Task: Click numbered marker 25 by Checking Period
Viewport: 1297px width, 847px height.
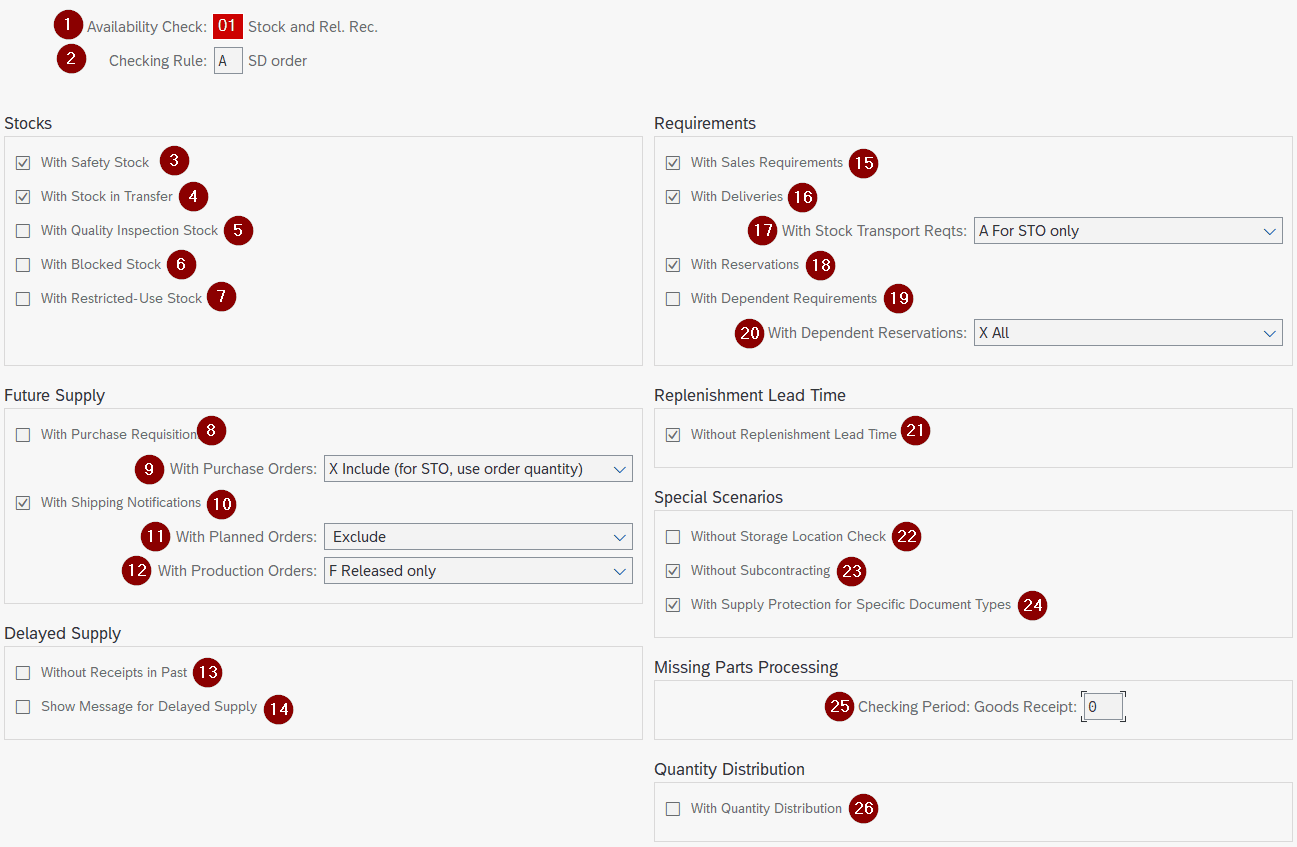Action: pyautogui.click(x=840, y=706)
